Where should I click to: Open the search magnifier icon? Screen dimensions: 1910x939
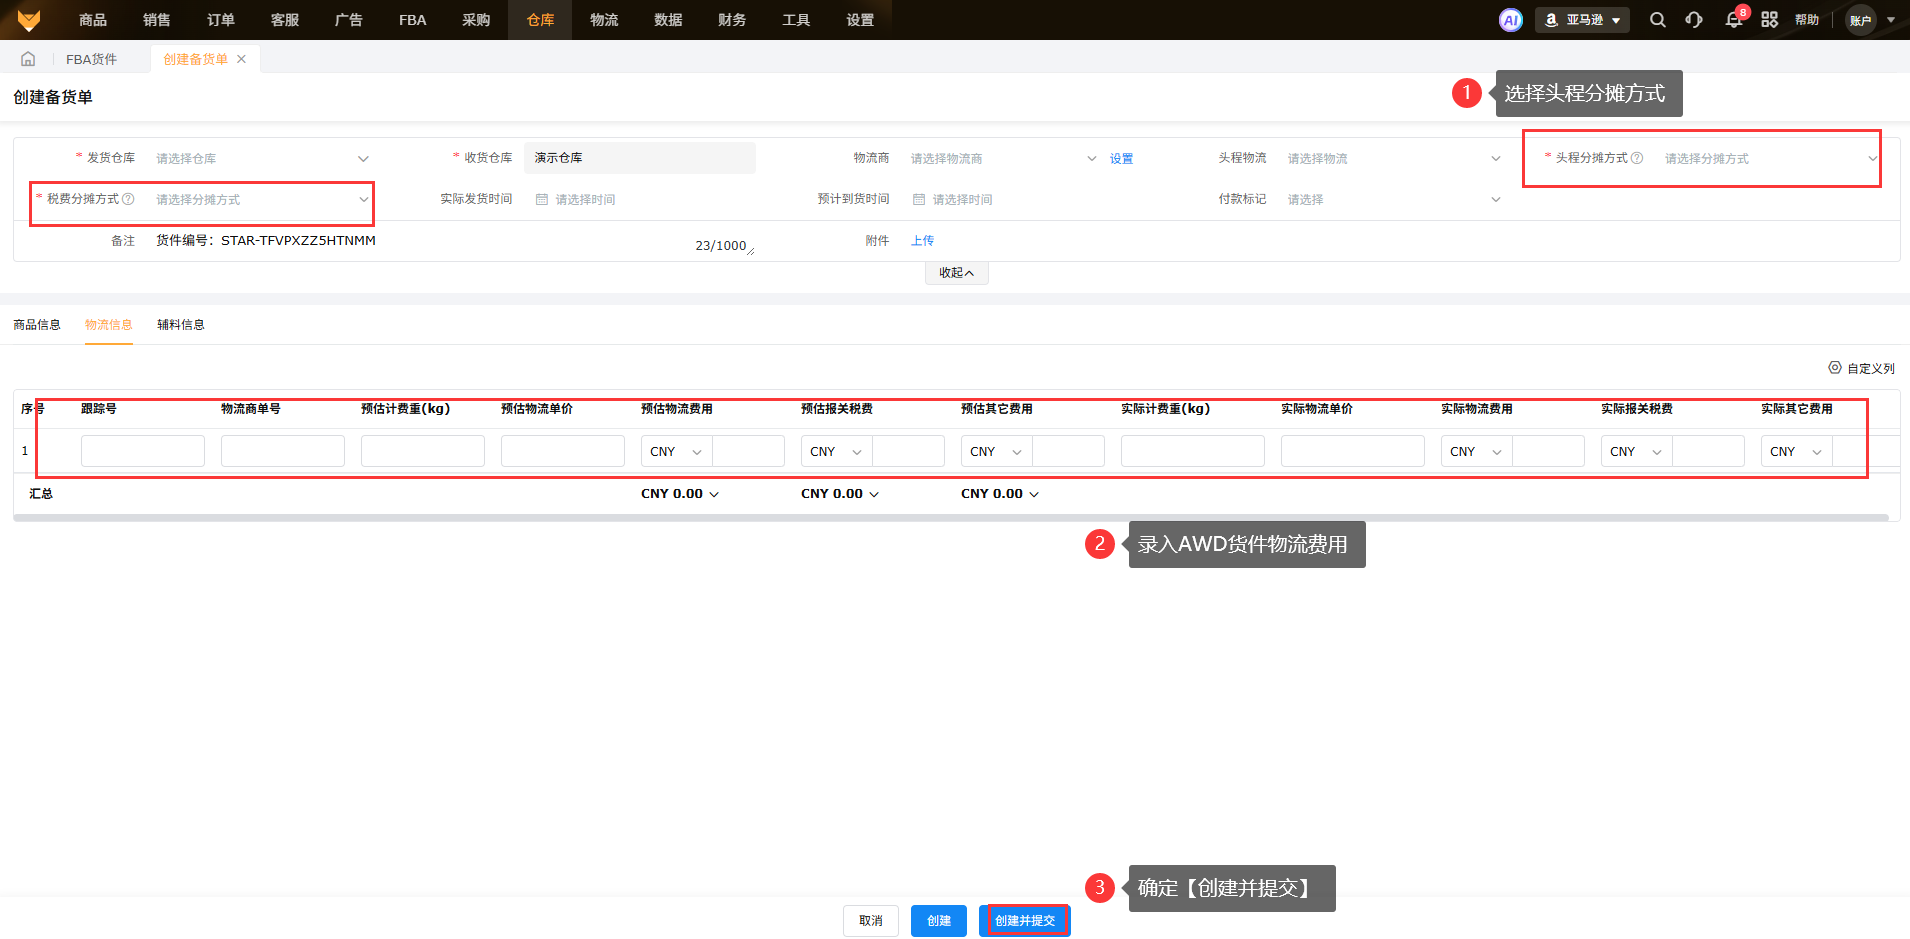point(1657,20)
